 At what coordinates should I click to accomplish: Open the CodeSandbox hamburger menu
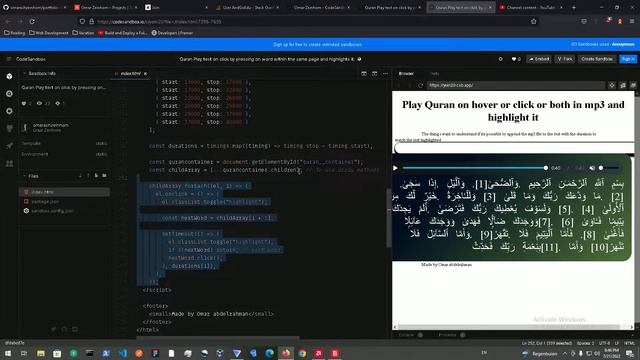pyautogui.click(x=9, y=59)
